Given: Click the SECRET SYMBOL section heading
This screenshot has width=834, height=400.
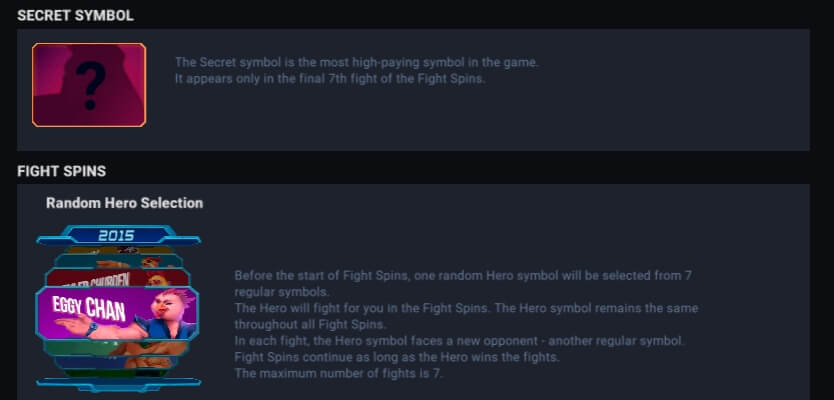Looking at the screenshot, I should (76, 15).
